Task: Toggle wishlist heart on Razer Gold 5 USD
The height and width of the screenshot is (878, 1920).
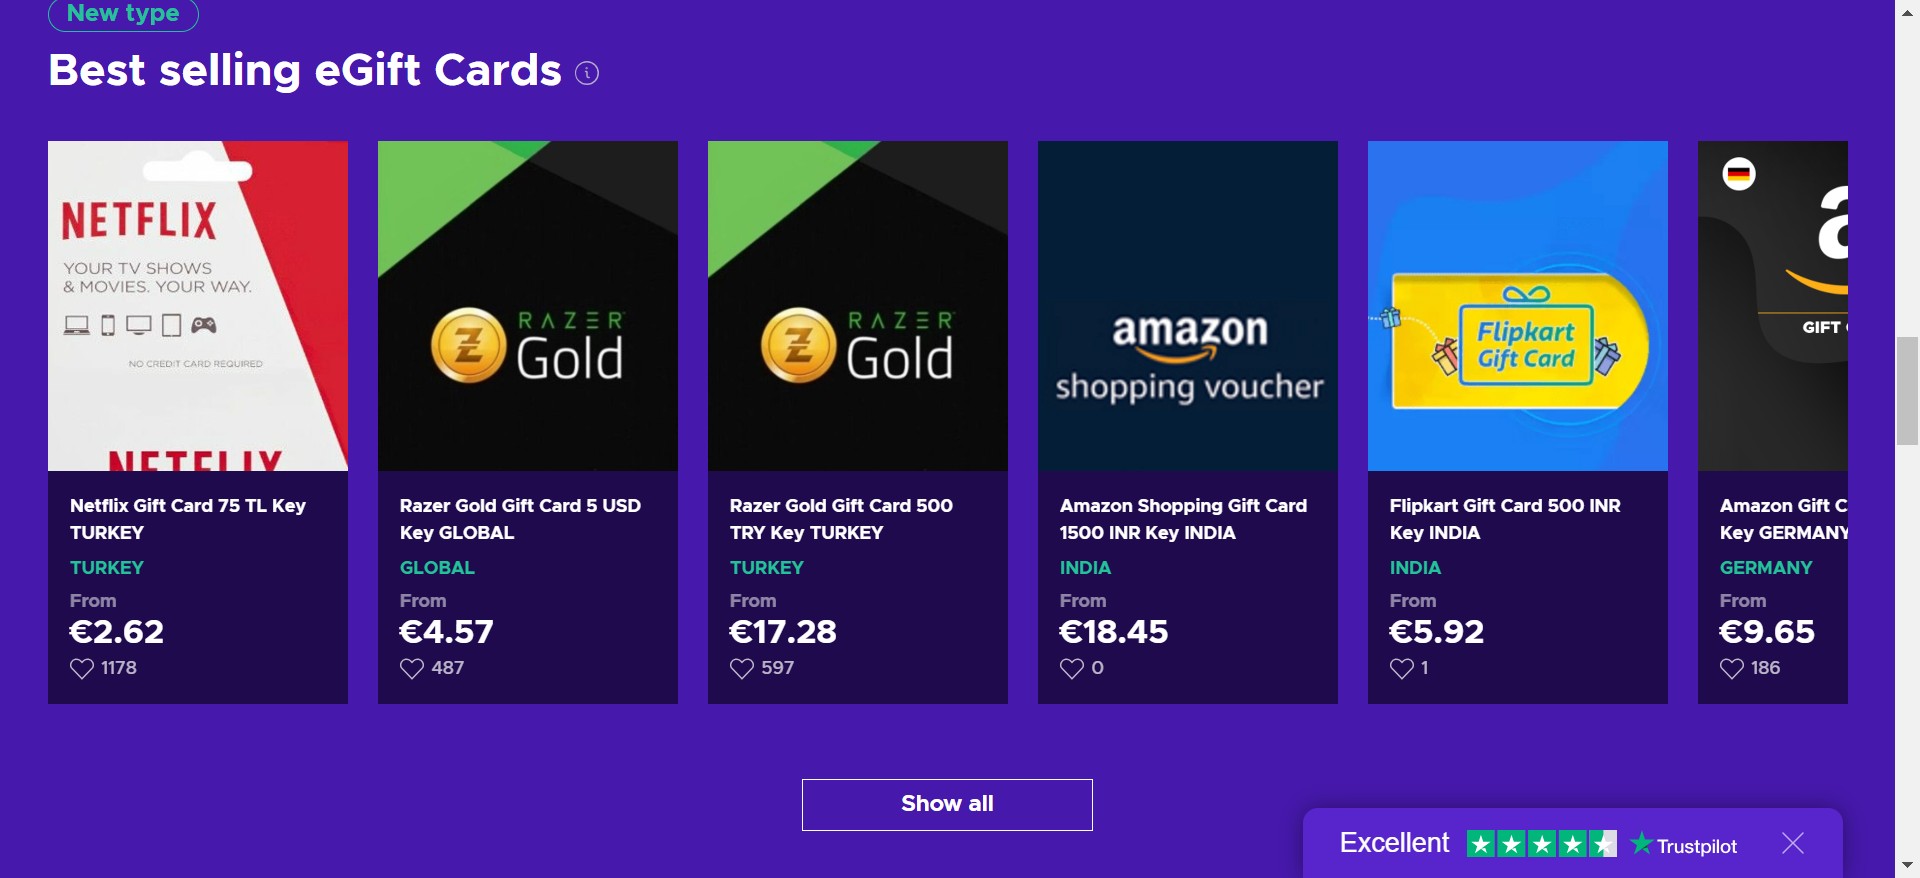Action: 412,668
